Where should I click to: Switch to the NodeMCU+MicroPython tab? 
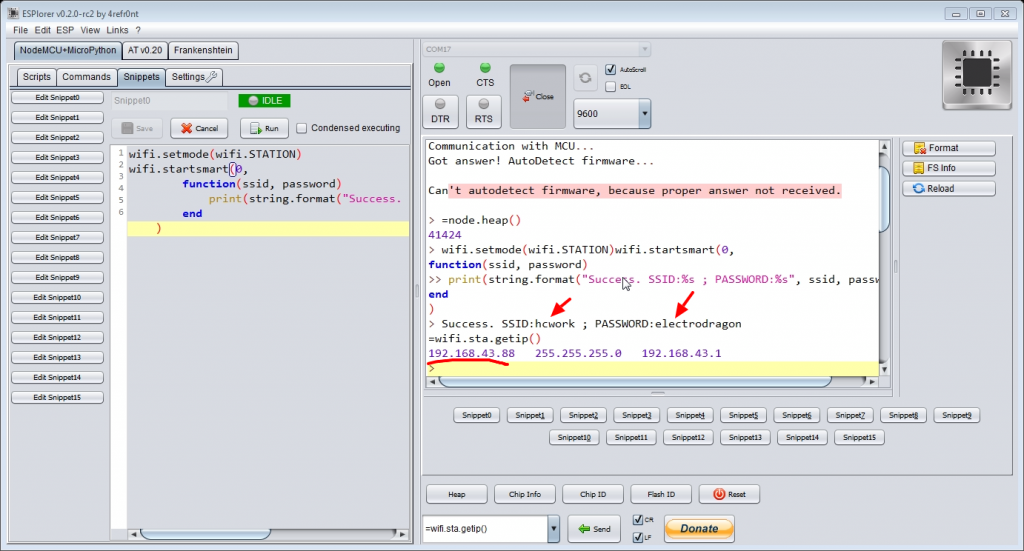(68, 50)
